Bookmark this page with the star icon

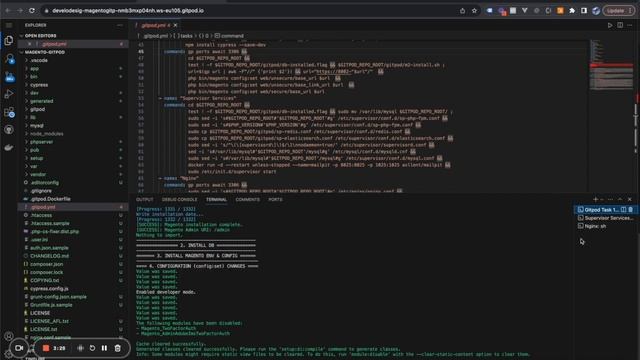pos(474,11)
